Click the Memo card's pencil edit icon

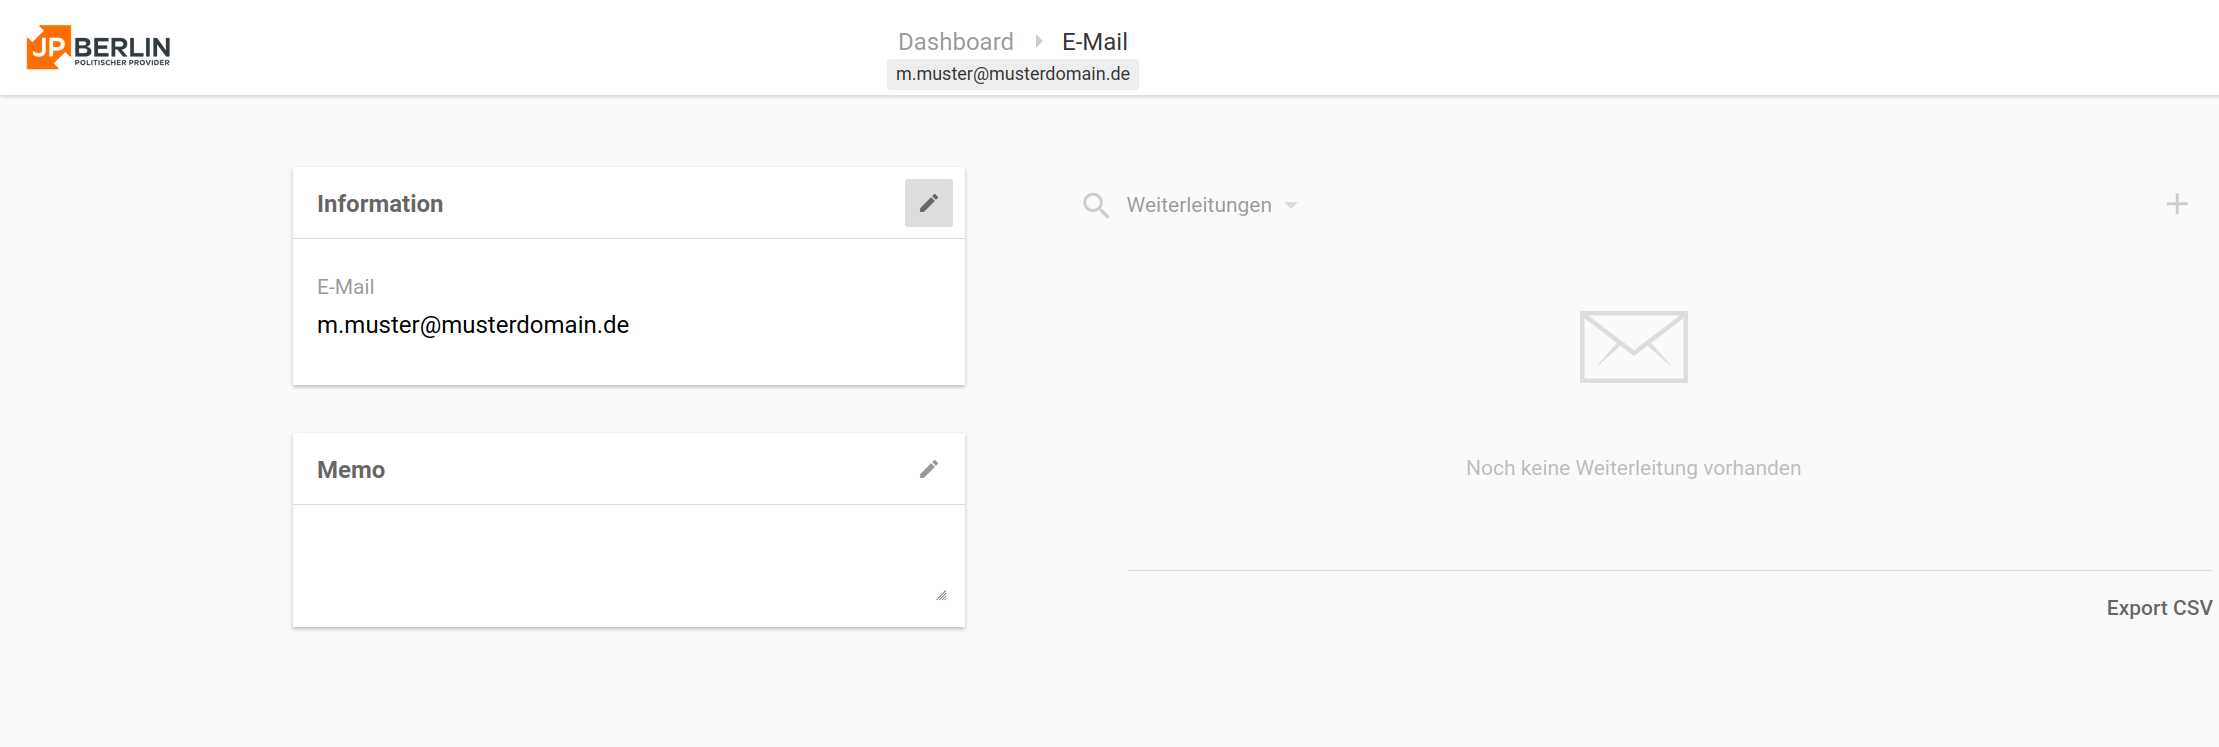click(x=928, y=469)
